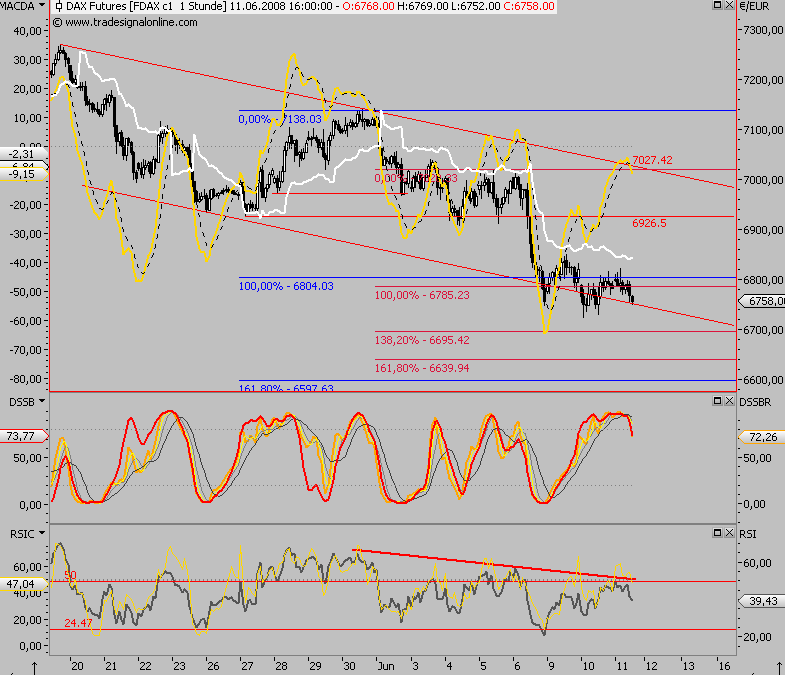785x675 pixels.
Task: Click the 39,43 RSI value marker
Action: [x=761, y=601]
